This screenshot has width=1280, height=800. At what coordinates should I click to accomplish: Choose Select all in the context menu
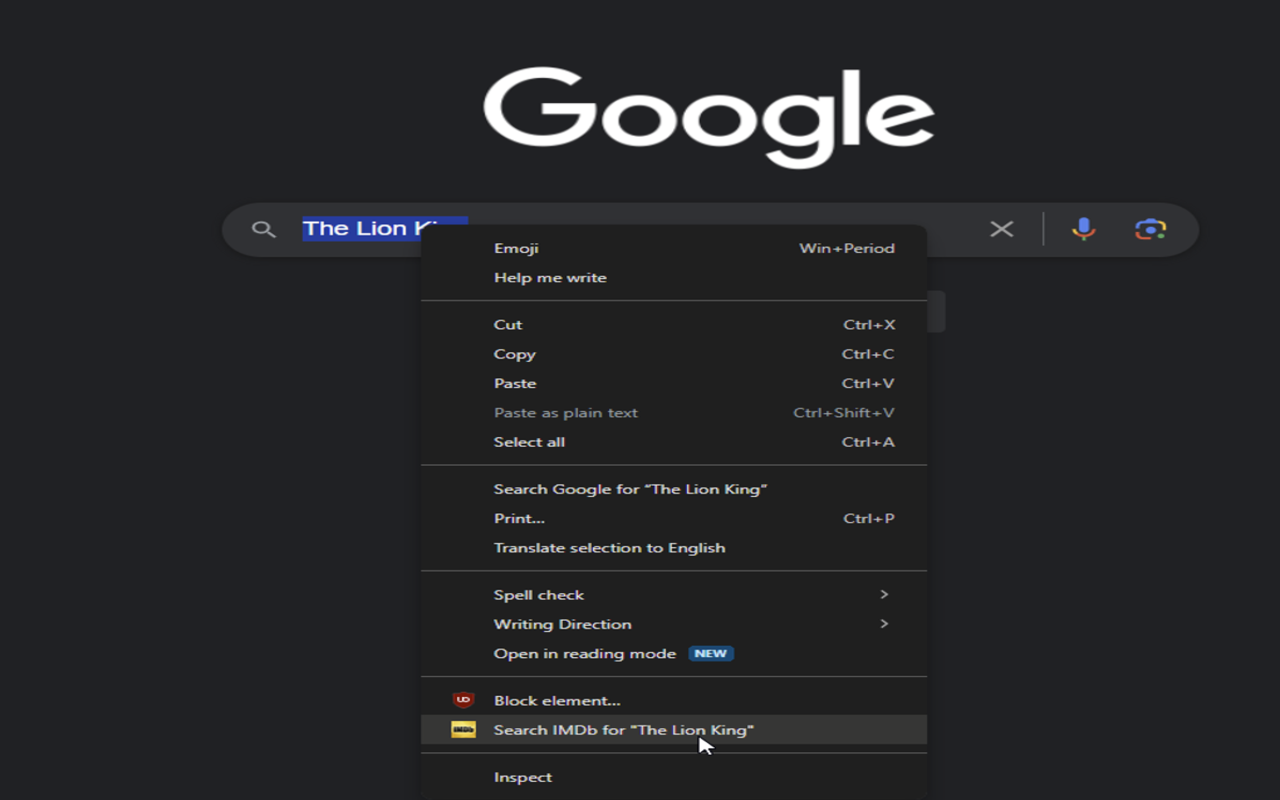click(674, 442)
